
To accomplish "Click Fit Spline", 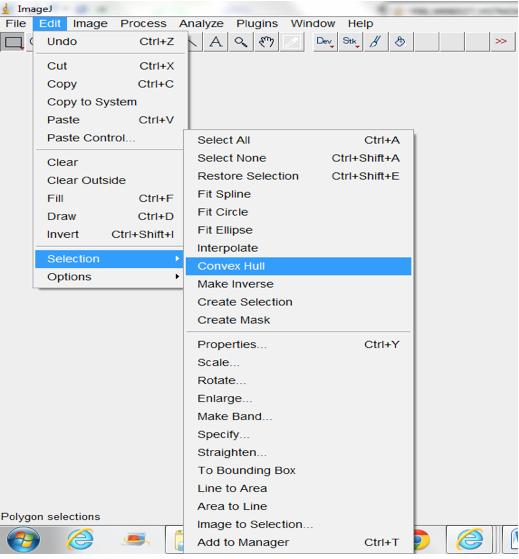I will pos(298,194).
